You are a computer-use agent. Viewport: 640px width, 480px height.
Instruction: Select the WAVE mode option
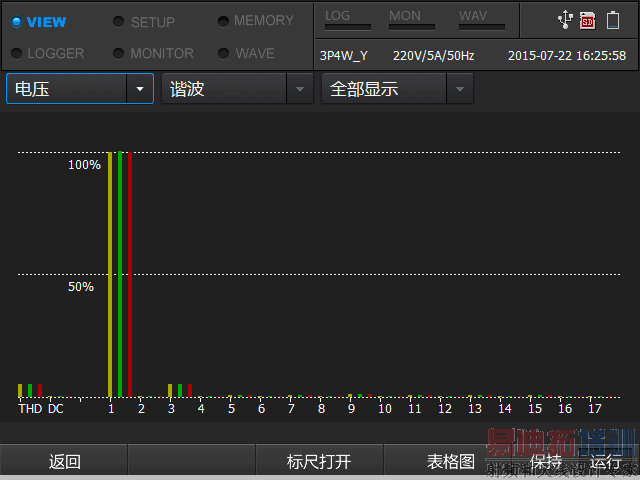tap(246, 53)
